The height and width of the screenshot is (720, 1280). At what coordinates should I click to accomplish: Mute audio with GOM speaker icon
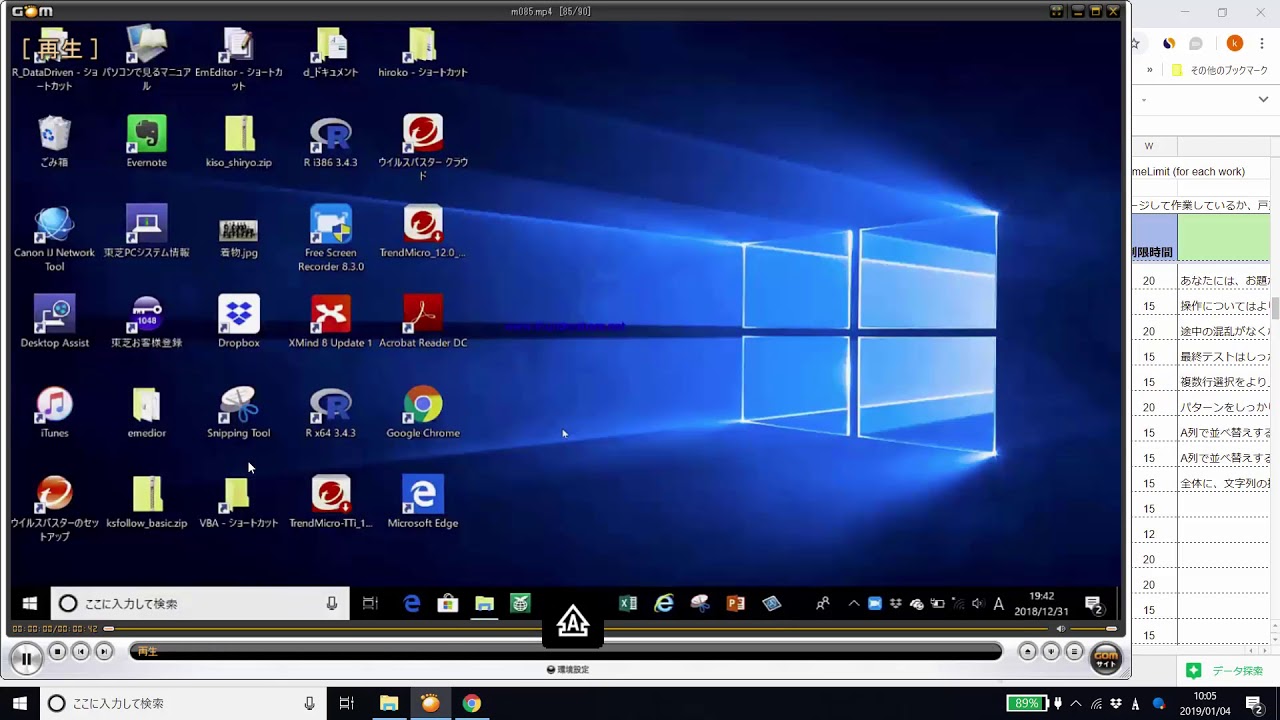click(x=1061, y=629)
